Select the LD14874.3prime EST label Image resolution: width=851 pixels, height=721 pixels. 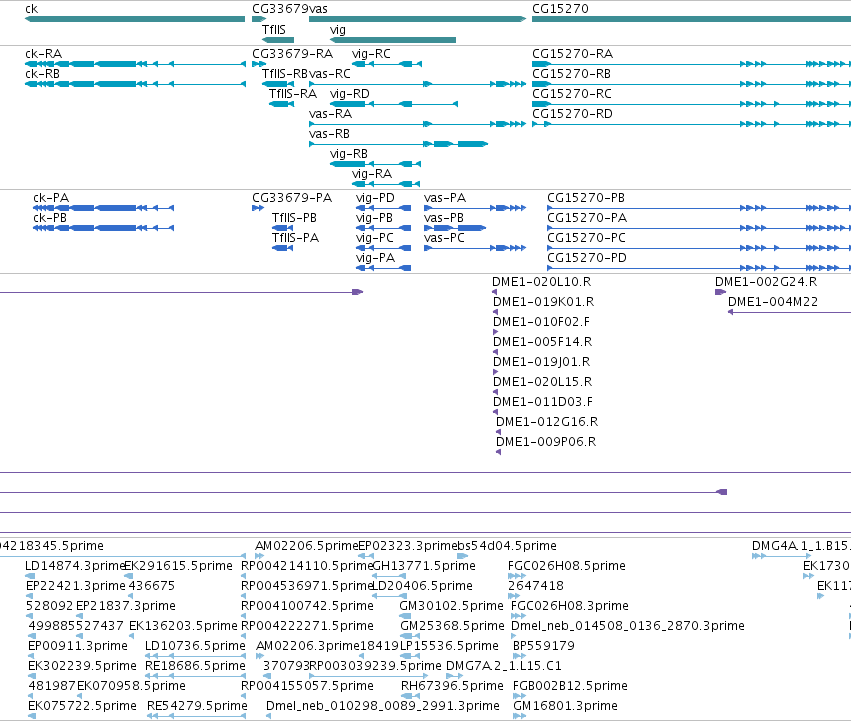[75, 567]
